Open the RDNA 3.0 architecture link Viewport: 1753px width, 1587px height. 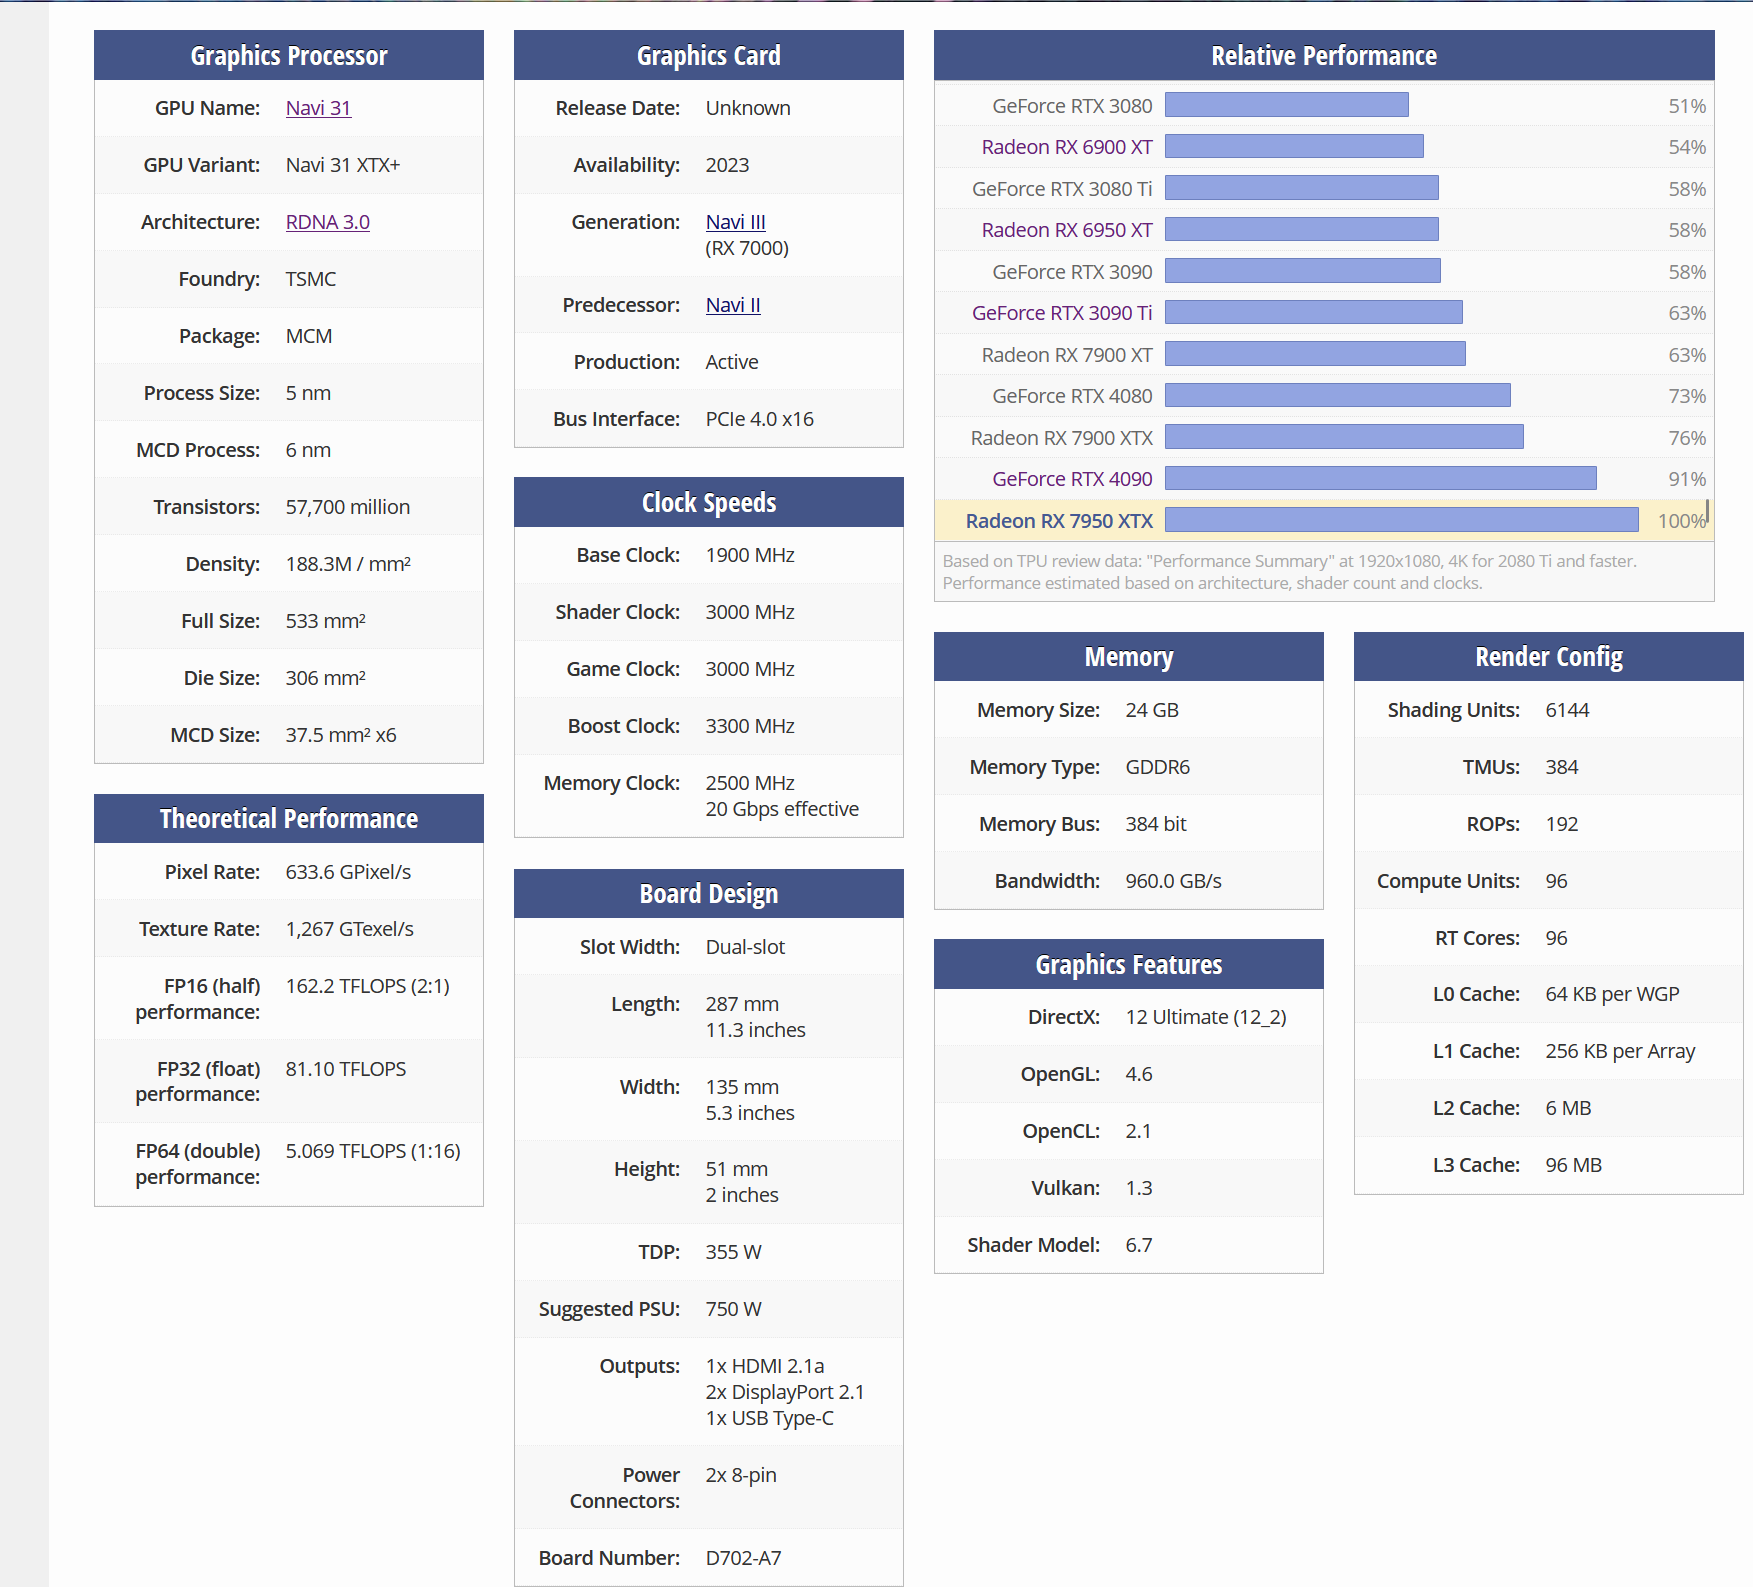(x=327, y=222)
